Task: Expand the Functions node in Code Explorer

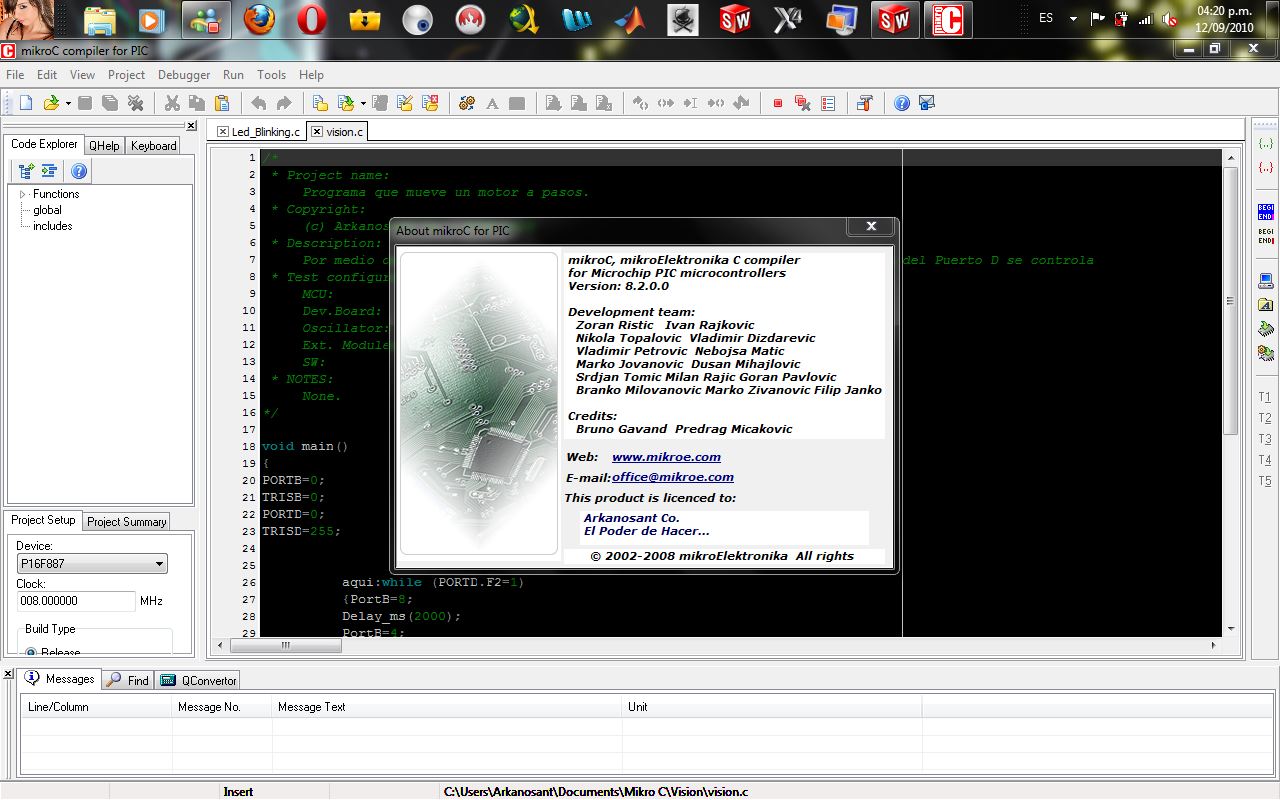Action: click(22, 194)
